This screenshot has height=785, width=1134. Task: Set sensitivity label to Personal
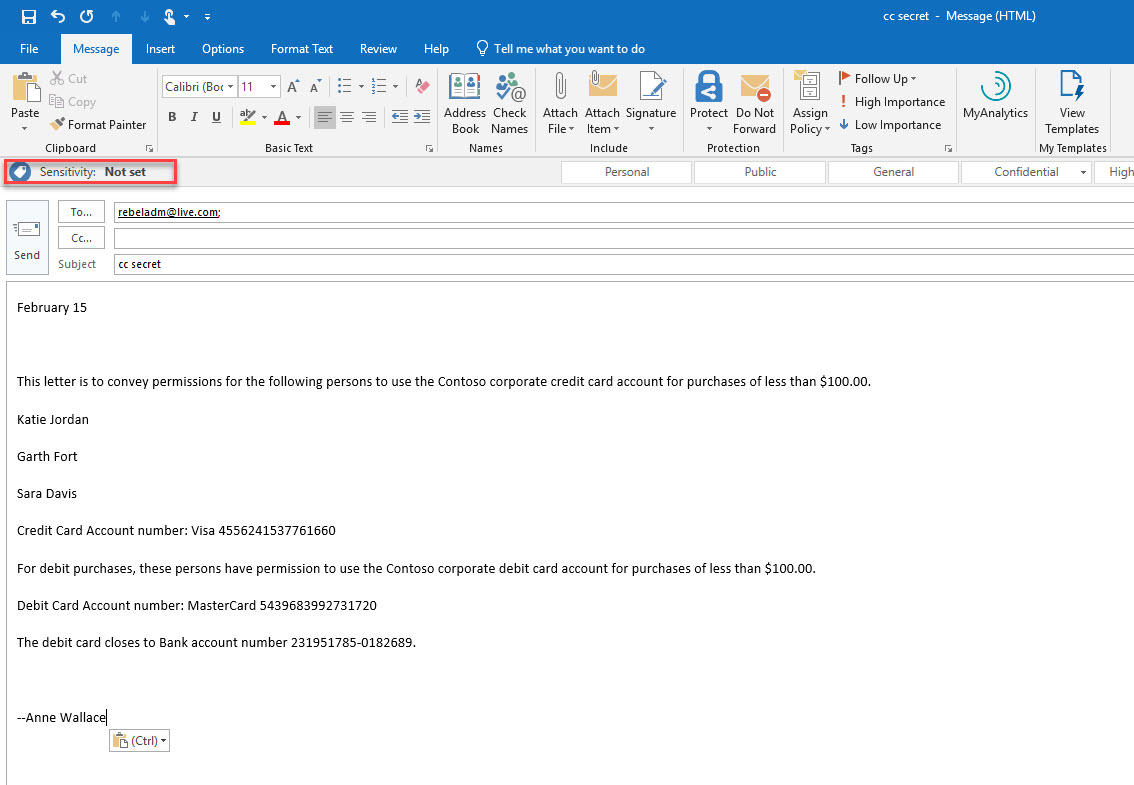tap(626, 172)
